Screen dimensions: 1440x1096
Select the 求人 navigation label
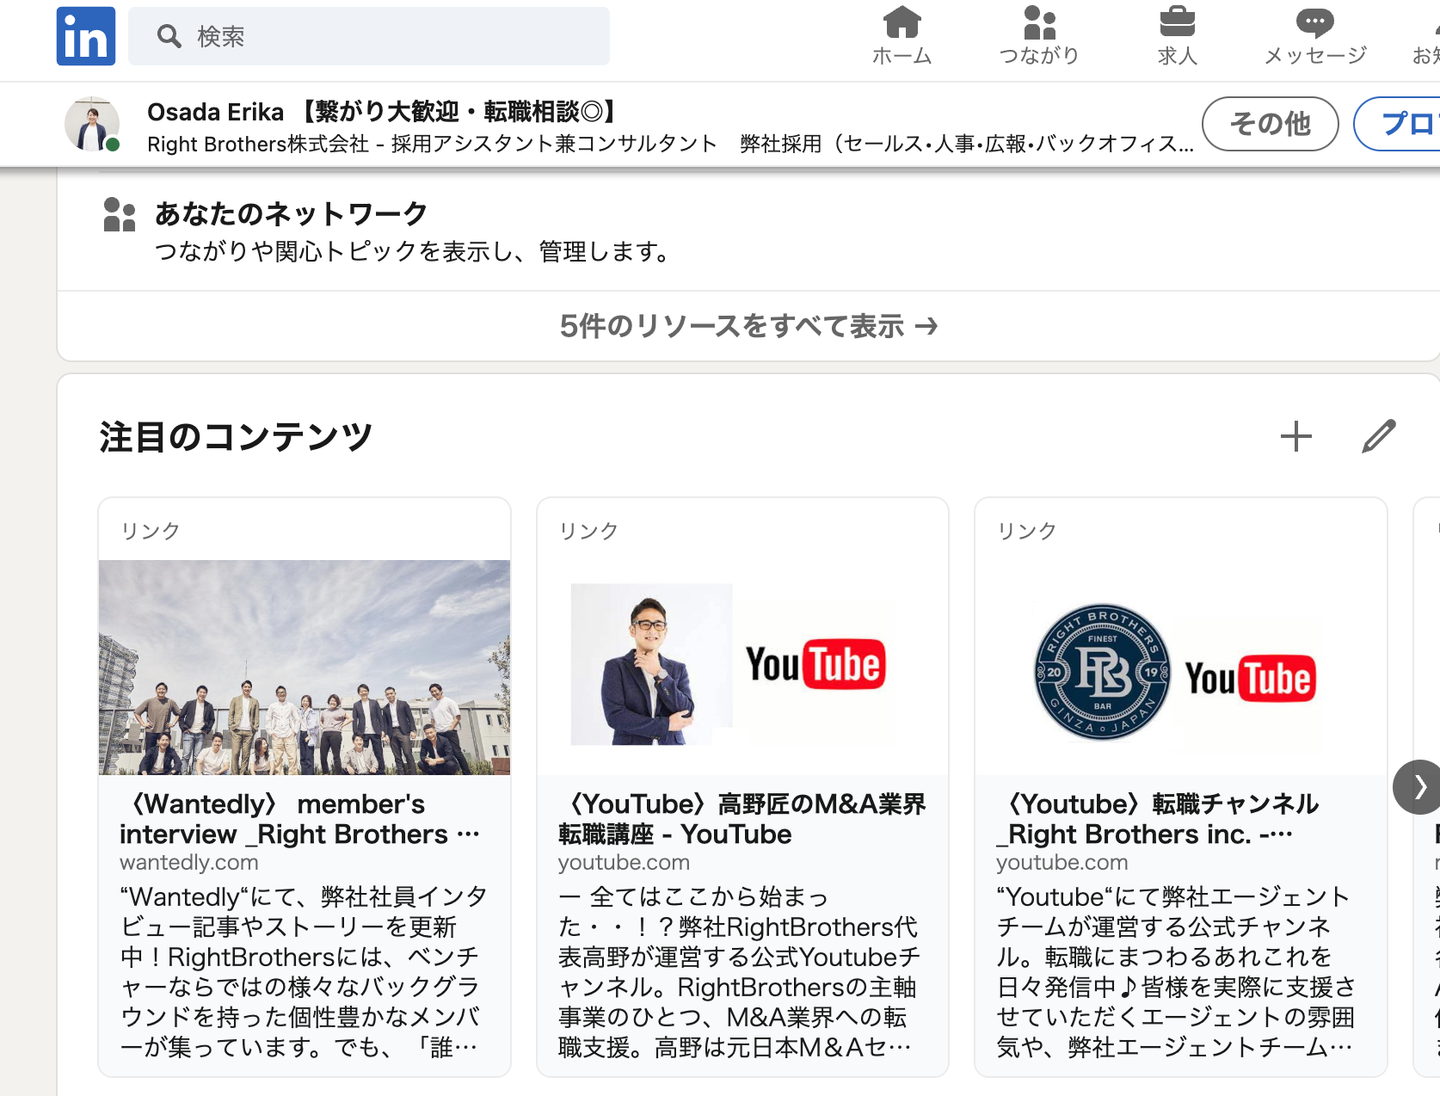click(1177, 56)
